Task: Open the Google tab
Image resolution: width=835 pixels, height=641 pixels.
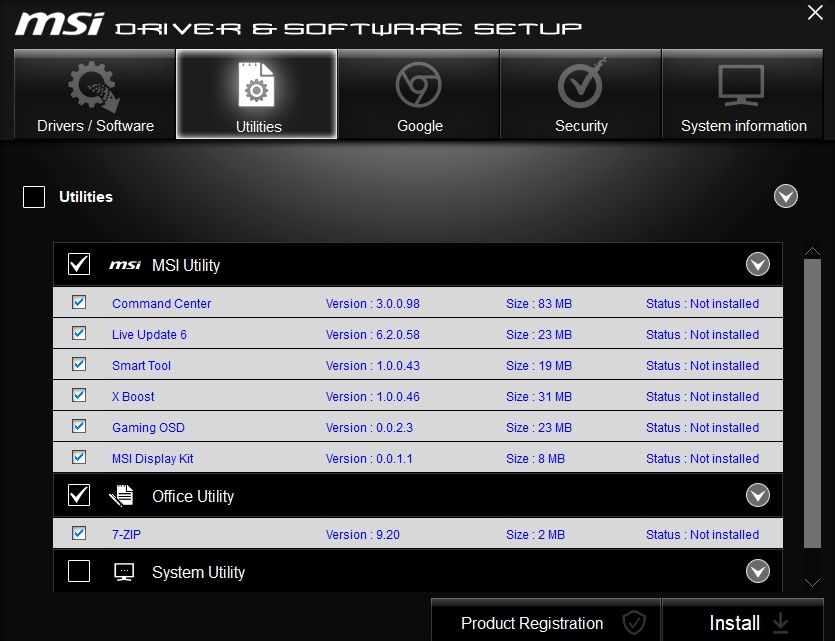Action: pos(419,94)
